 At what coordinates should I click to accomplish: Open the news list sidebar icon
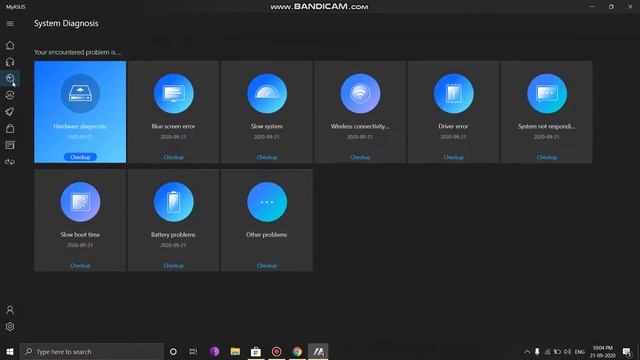(x=10, y=145)
